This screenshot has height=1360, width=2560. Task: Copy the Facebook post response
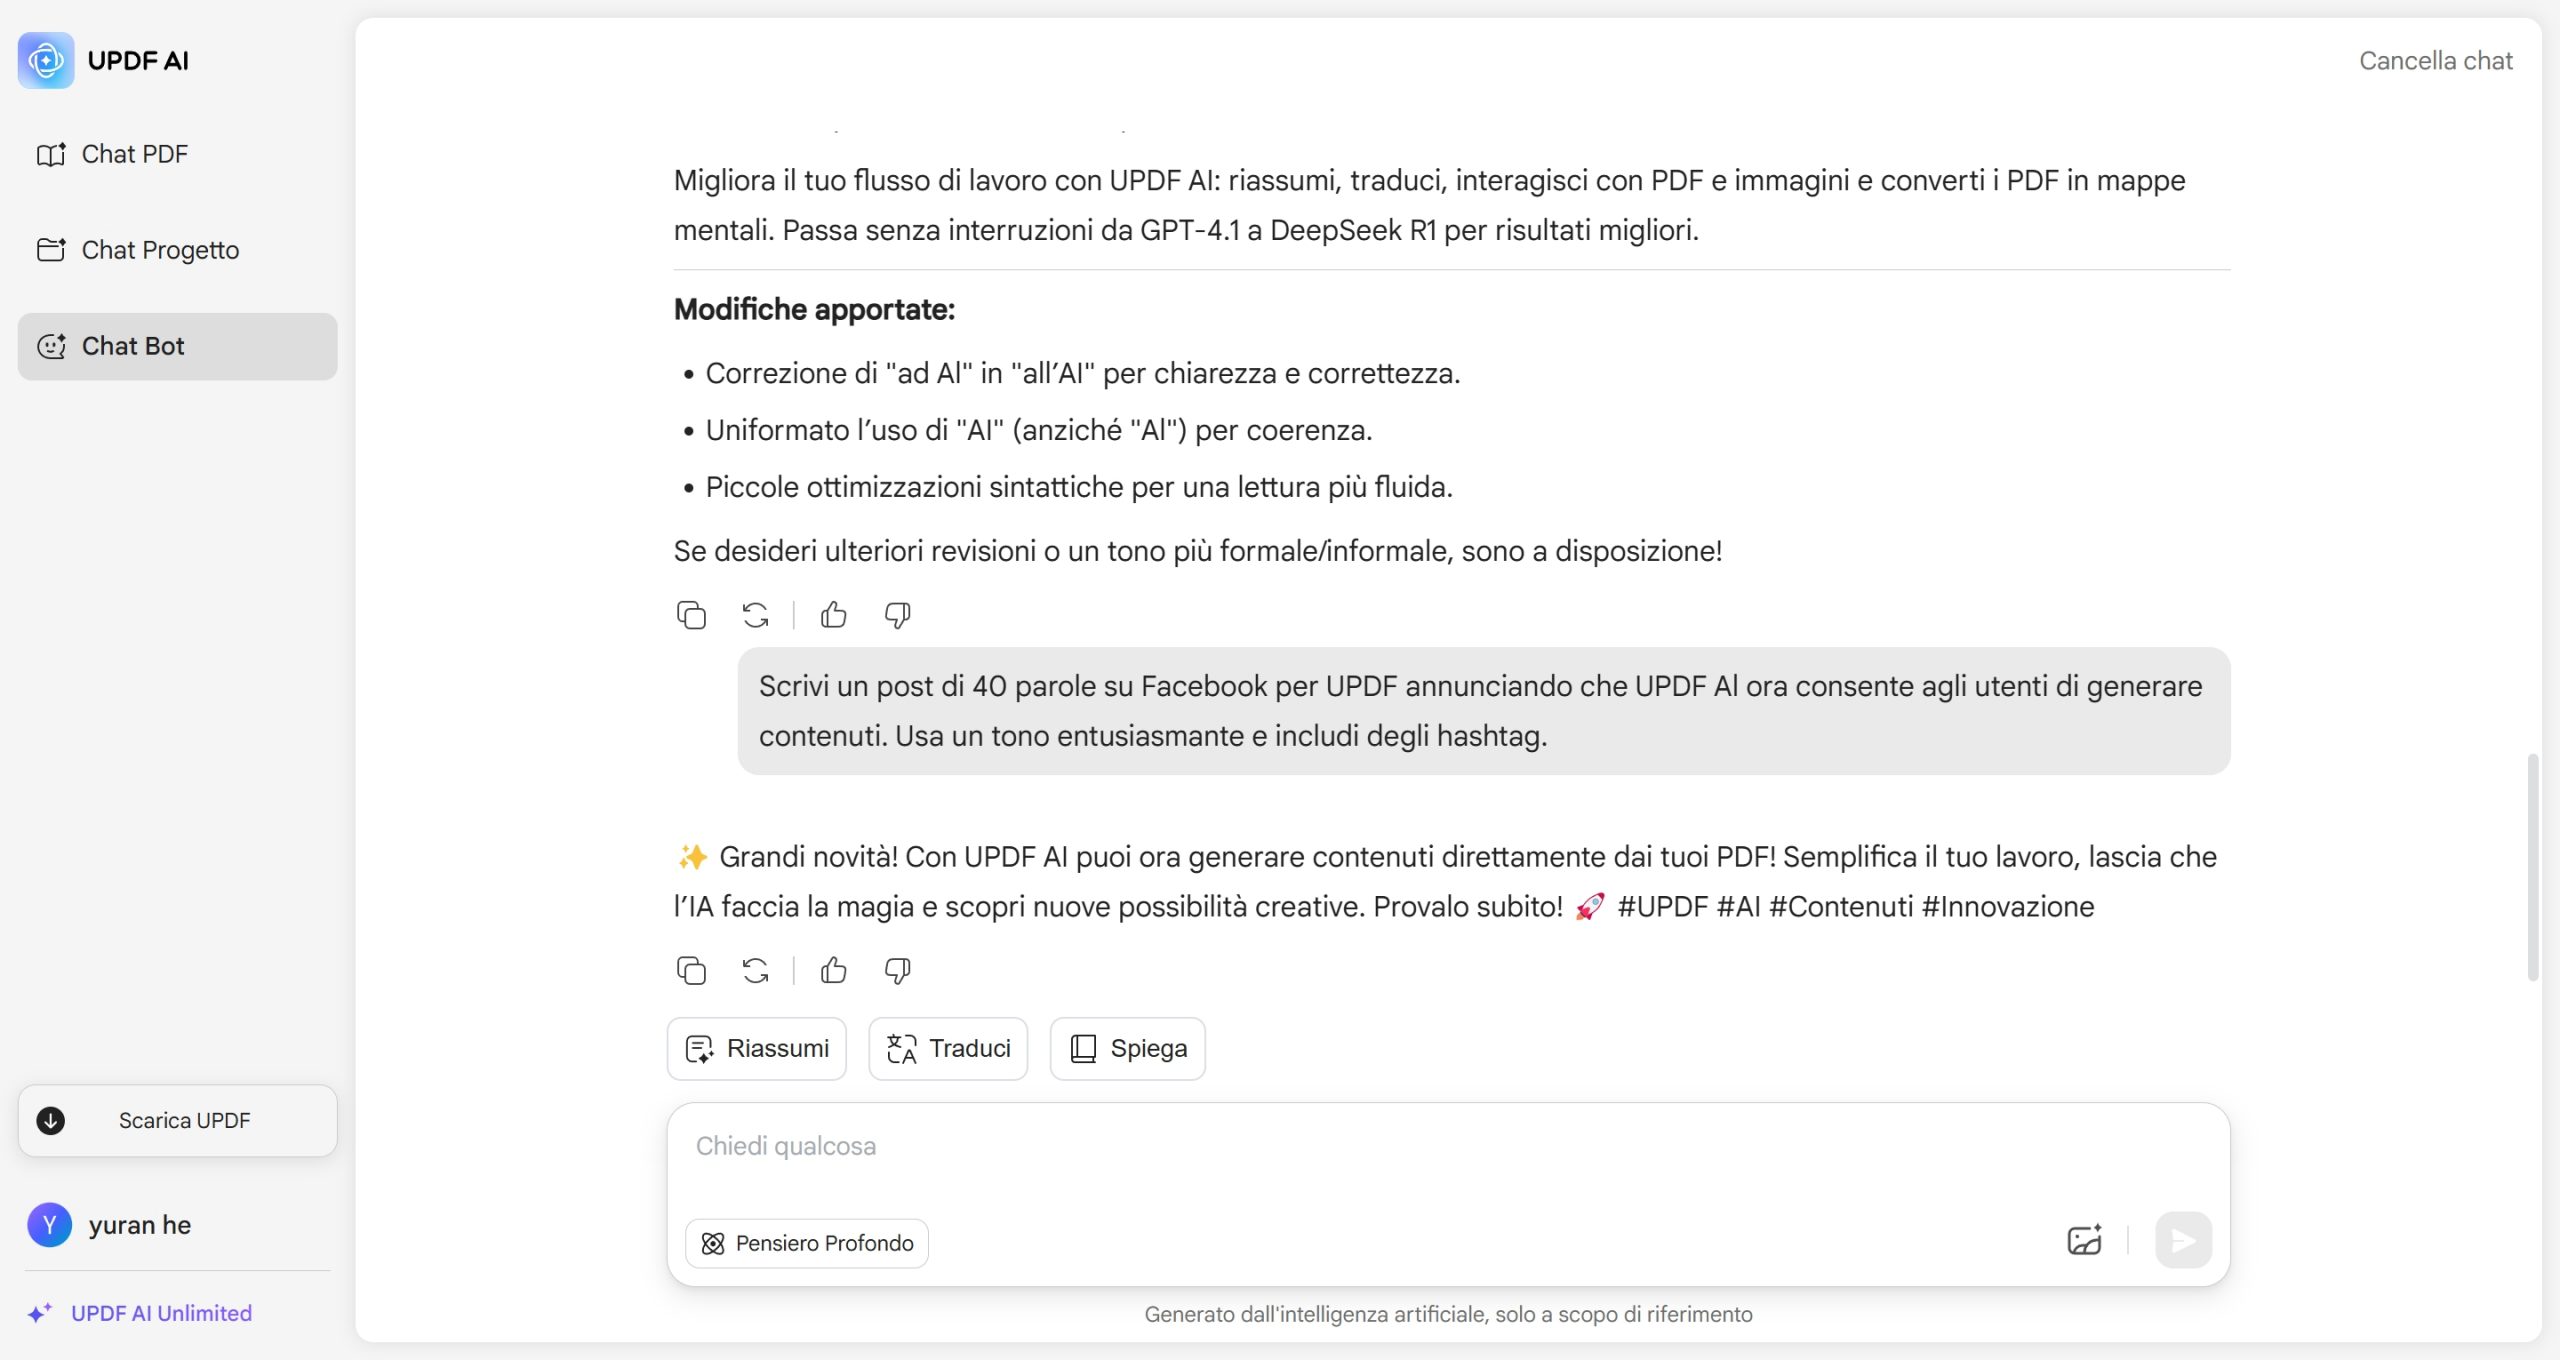691,970
